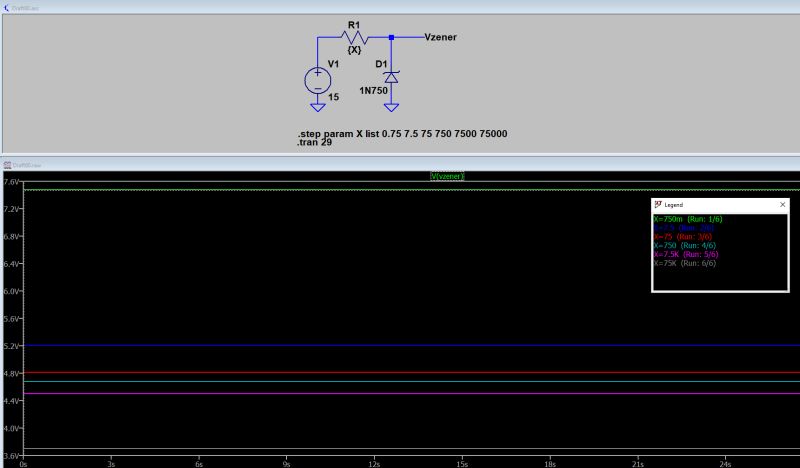Click the Legend window title icon

[x=658, y=205]
